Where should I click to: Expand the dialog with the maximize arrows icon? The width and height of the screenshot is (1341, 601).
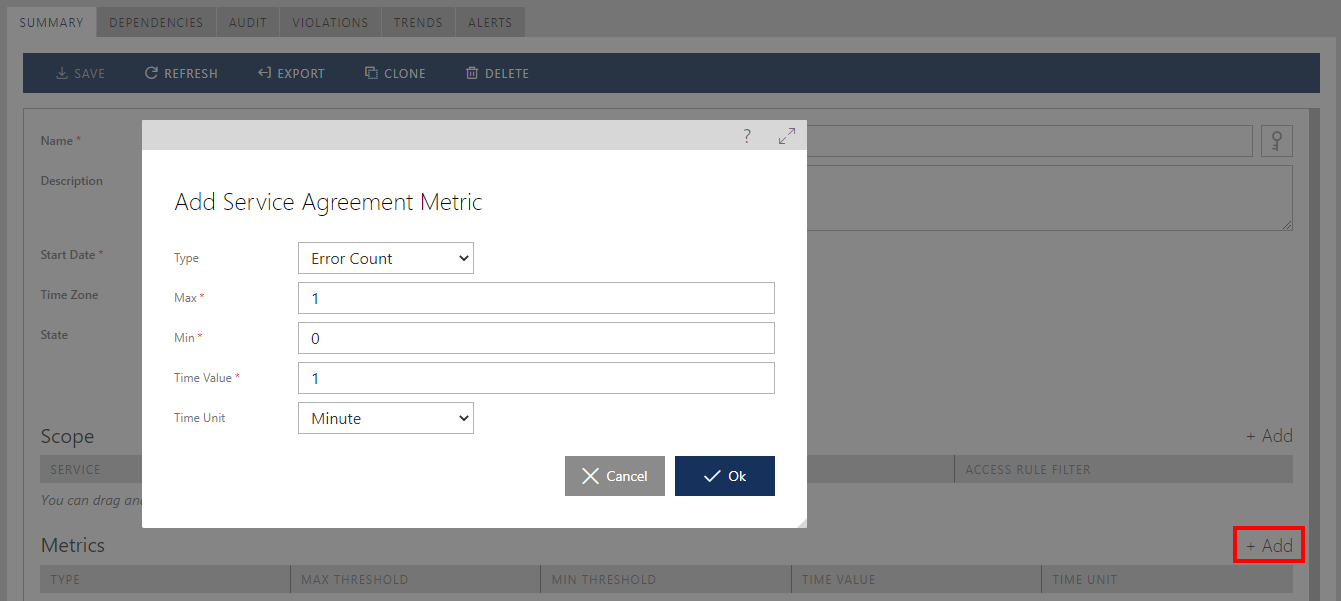(787, 136)
